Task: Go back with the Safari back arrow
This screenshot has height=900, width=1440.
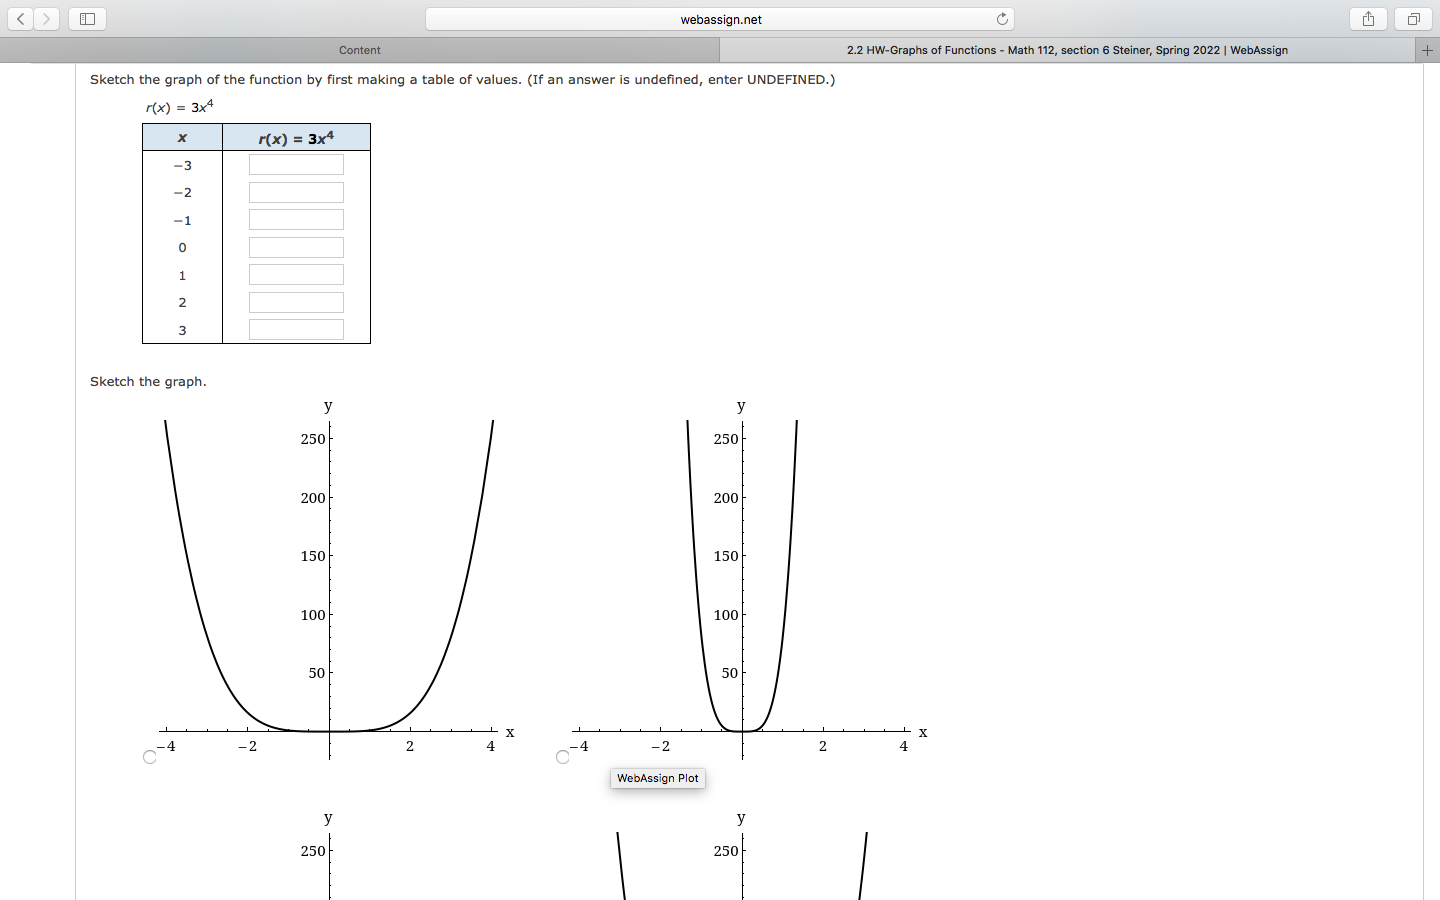Action: pyautogui.click(x=21, y=19)
